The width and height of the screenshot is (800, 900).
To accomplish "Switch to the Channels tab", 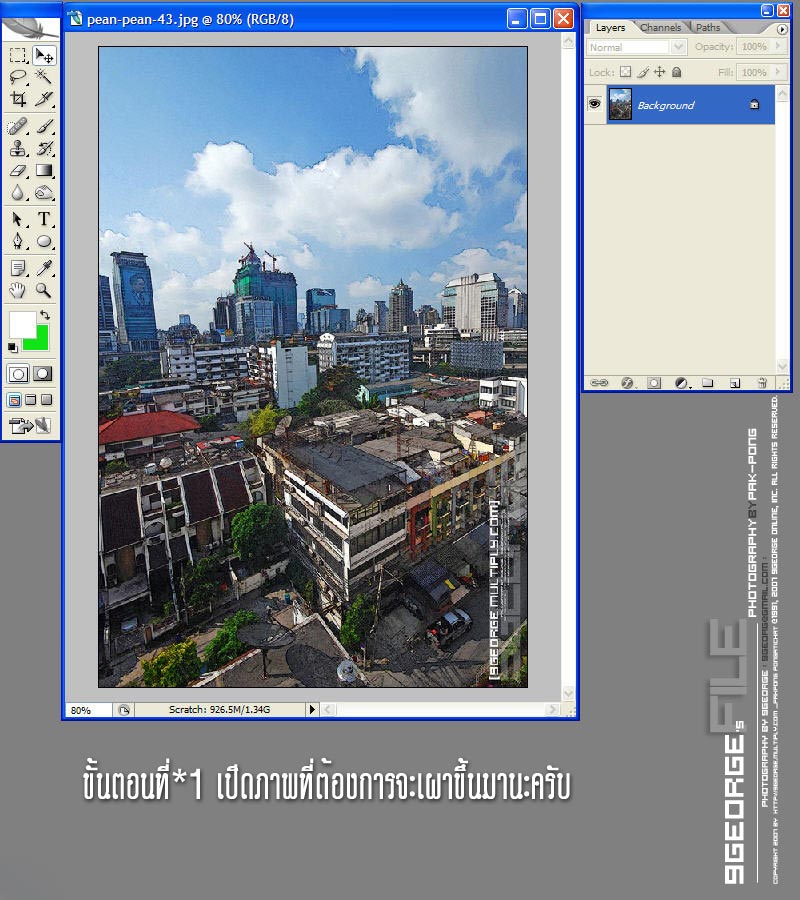I will [661, 28].
